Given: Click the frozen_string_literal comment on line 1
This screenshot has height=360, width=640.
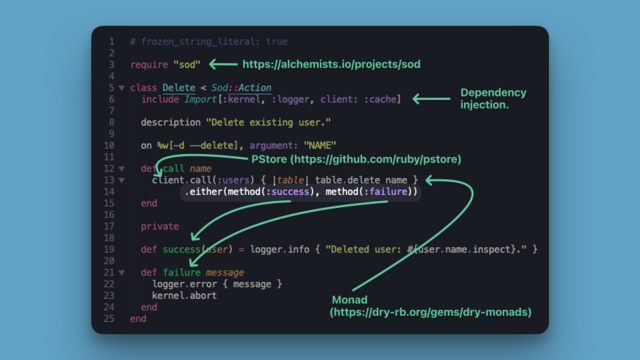Looking at the screenshot, I should point(209,42).
